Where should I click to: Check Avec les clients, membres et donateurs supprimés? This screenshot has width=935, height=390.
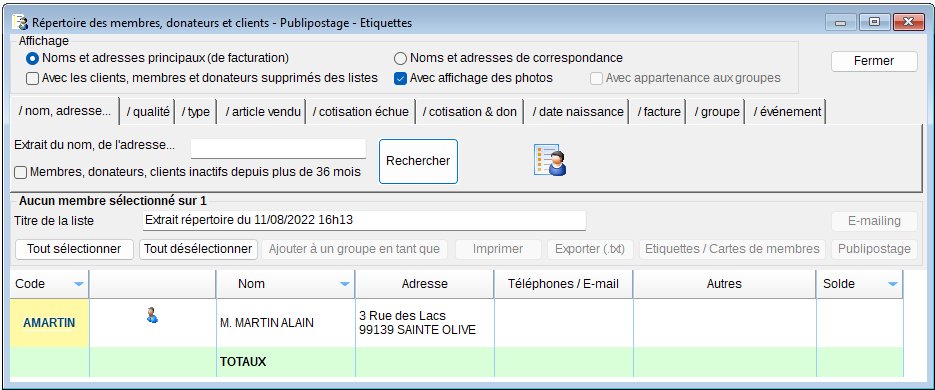33,78
